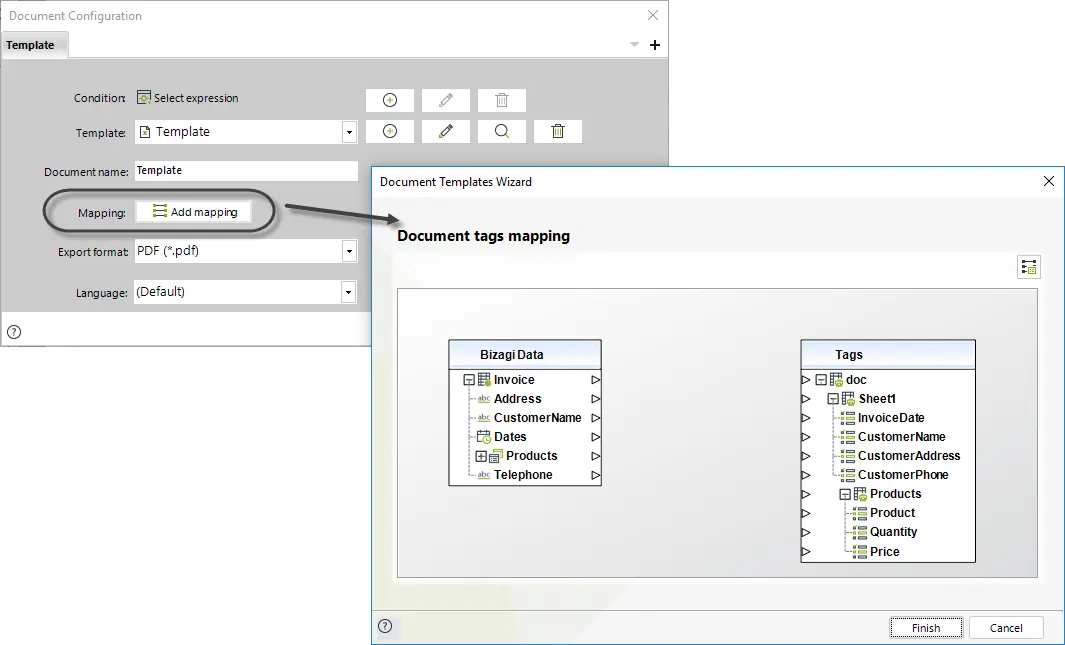Image resolution: width=1065 pixels, height=645 pixels.
Task: Add a new tab with plus icon
Action: tap(655, 45)
